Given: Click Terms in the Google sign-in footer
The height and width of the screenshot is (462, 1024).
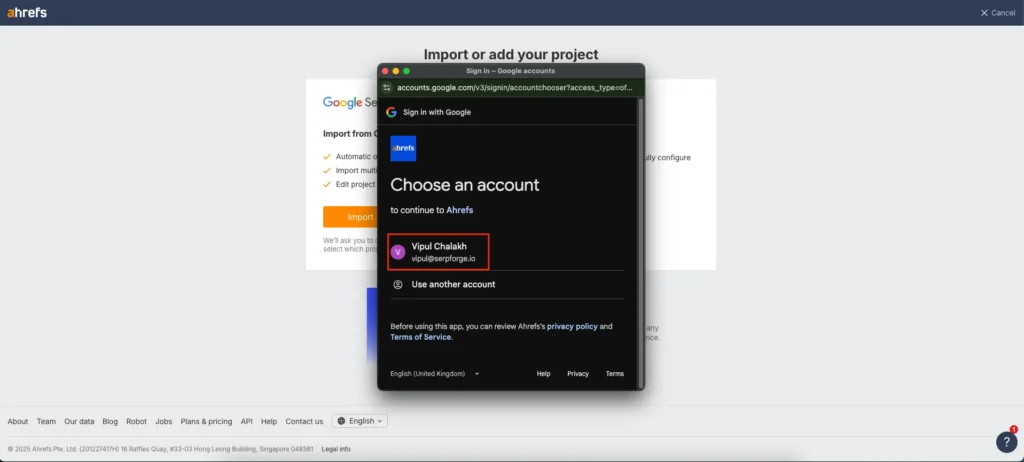Looking at the screenshot, I should 615,374.
